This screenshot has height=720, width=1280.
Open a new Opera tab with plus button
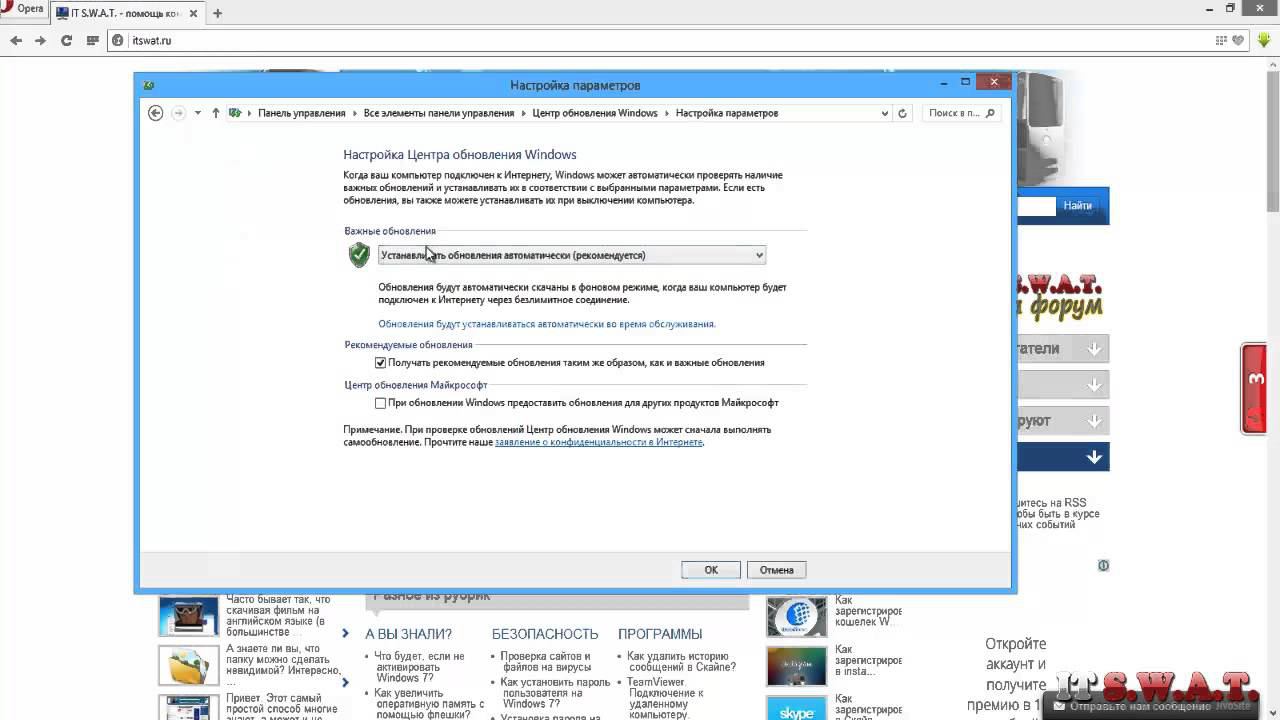[x=218, y=13]
